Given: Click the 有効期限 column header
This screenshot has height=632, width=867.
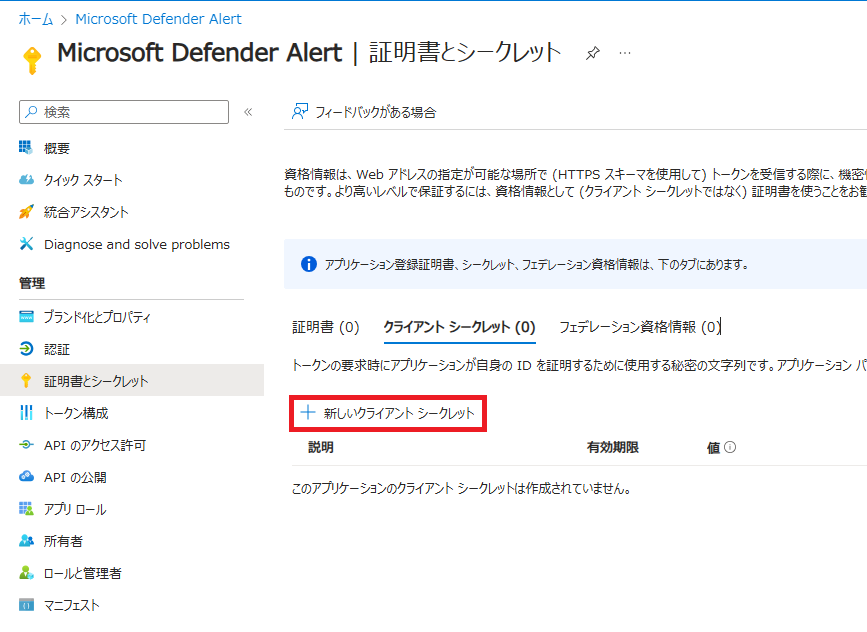Looking at the screenshot, I should (x=613, y=447).
